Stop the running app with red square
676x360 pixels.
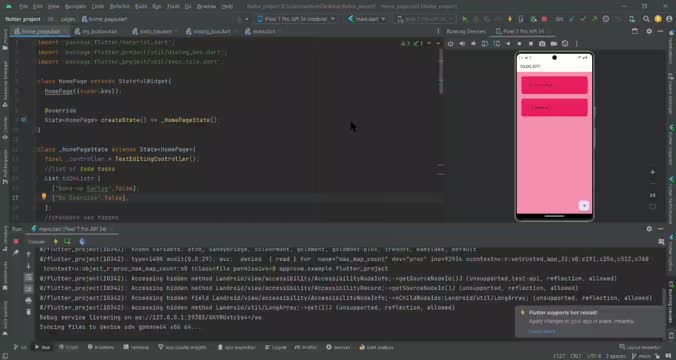click(545, 19)
